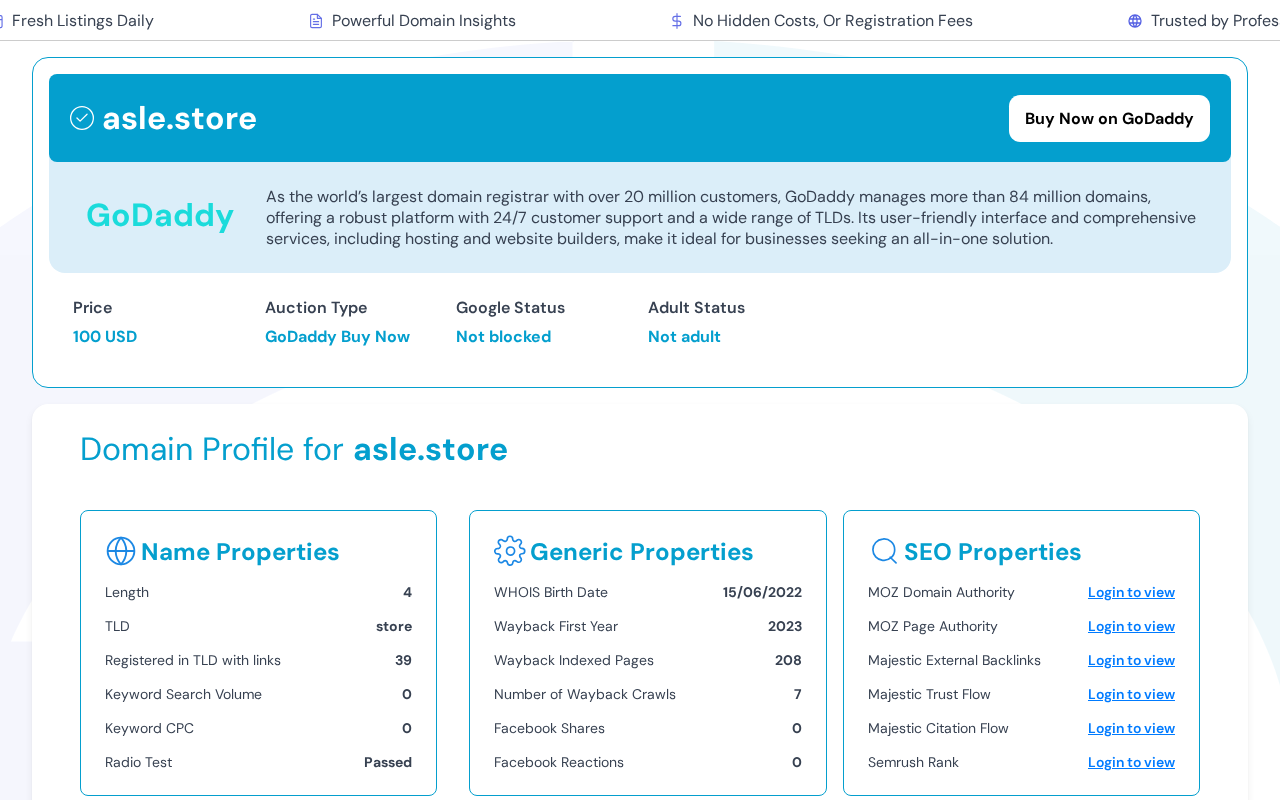Open Login to view for Semrush Rank
Viewport: 1280px width, 800px height.
pyautogui.click(x=1131, y=762)
